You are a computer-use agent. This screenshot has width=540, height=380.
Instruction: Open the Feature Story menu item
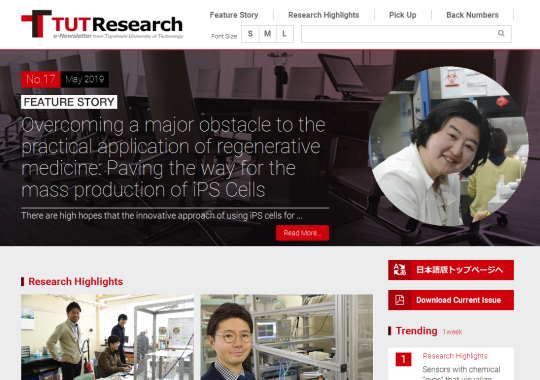click(x=234, y=15)
